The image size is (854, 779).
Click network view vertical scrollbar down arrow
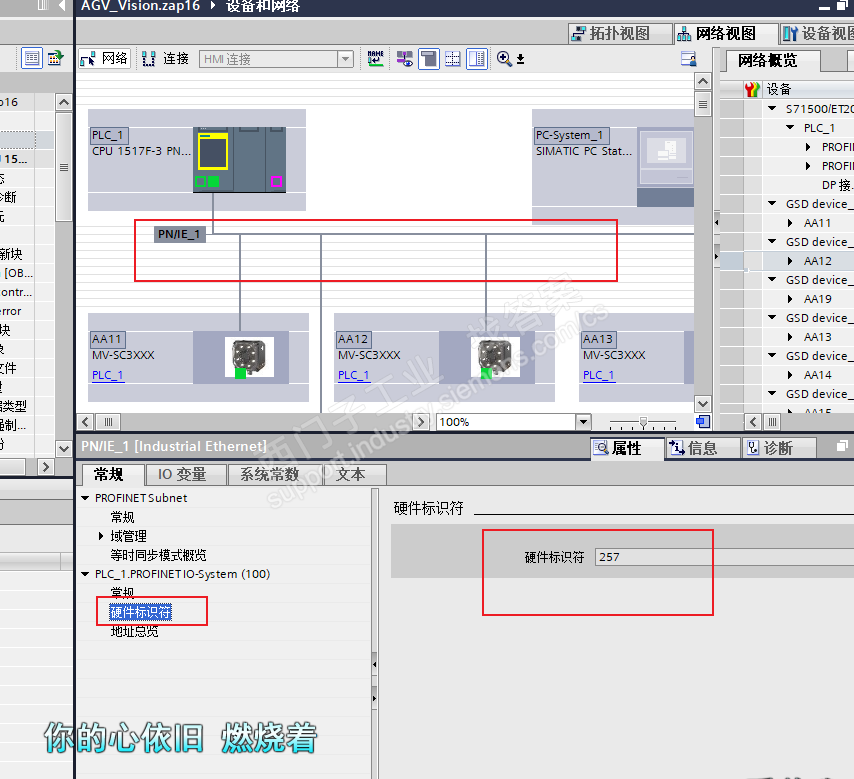pos(703,404)
